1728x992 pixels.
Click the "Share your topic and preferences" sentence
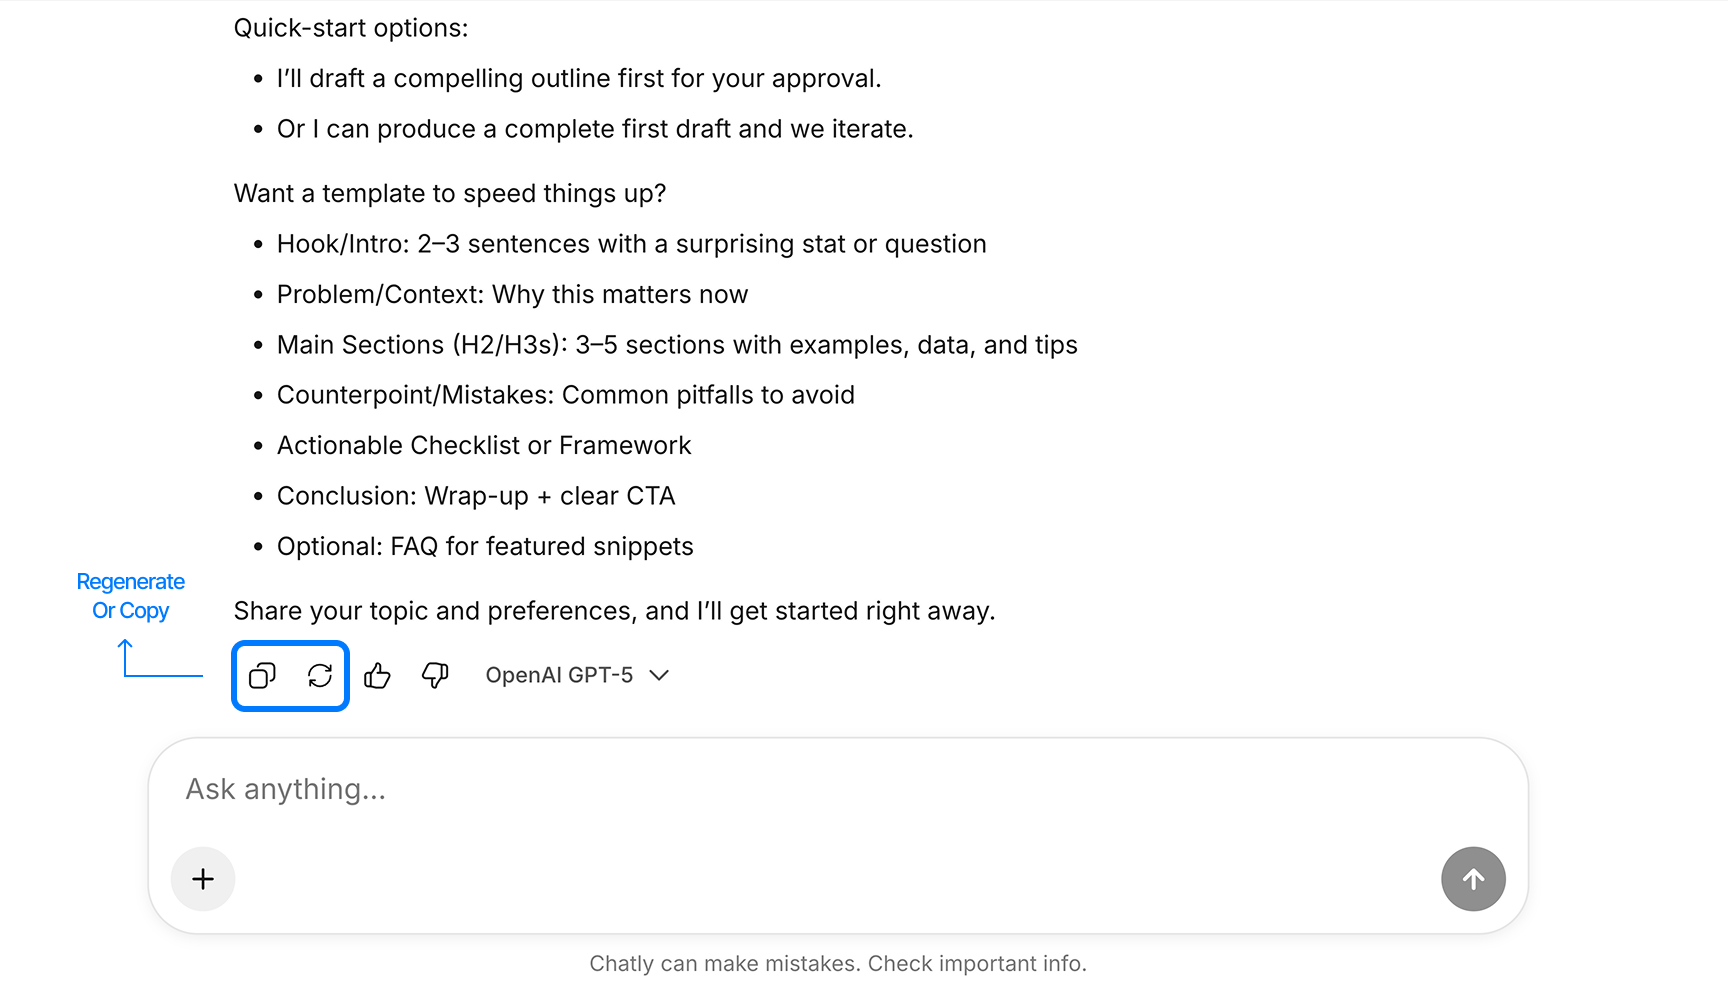tap(614, 611)
